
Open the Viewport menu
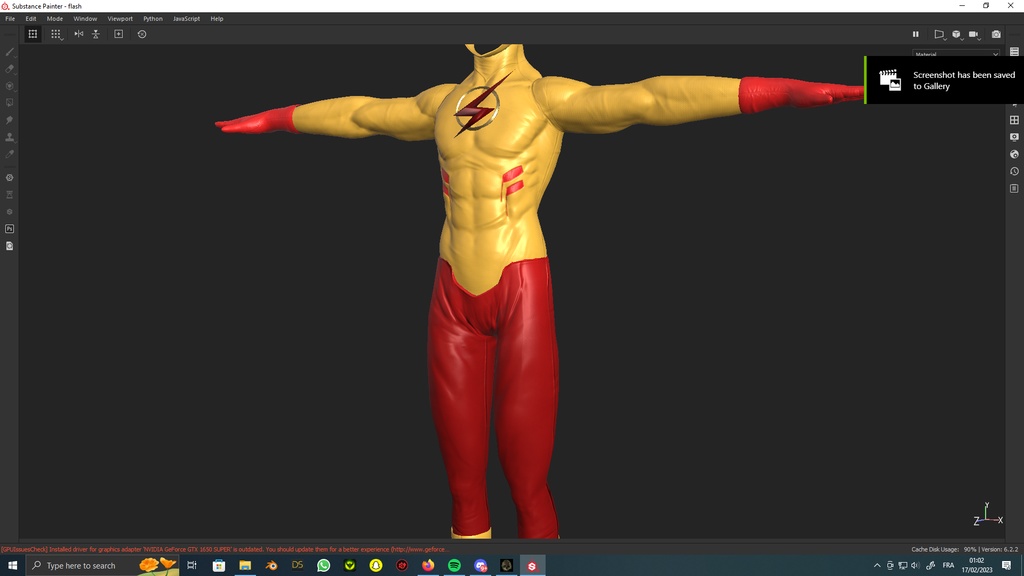coord(119,18)
